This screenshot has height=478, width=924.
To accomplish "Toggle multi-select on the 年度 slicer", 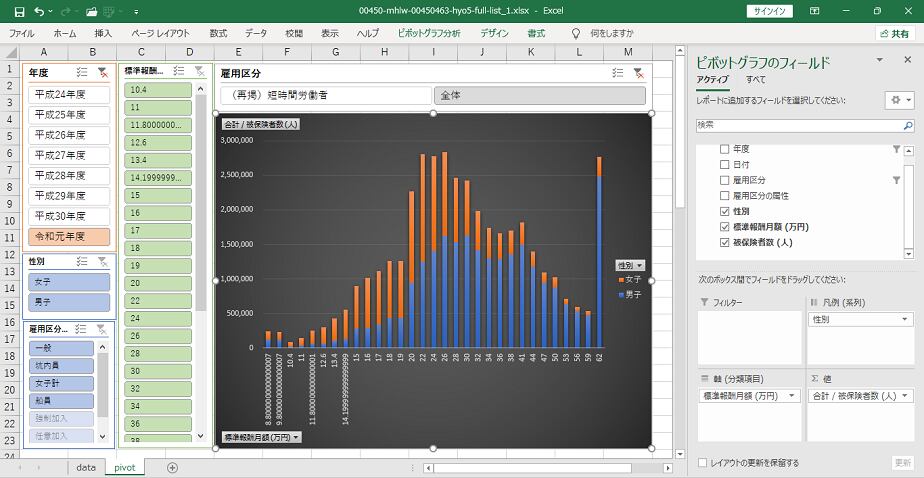I will (x=82, y=72).
